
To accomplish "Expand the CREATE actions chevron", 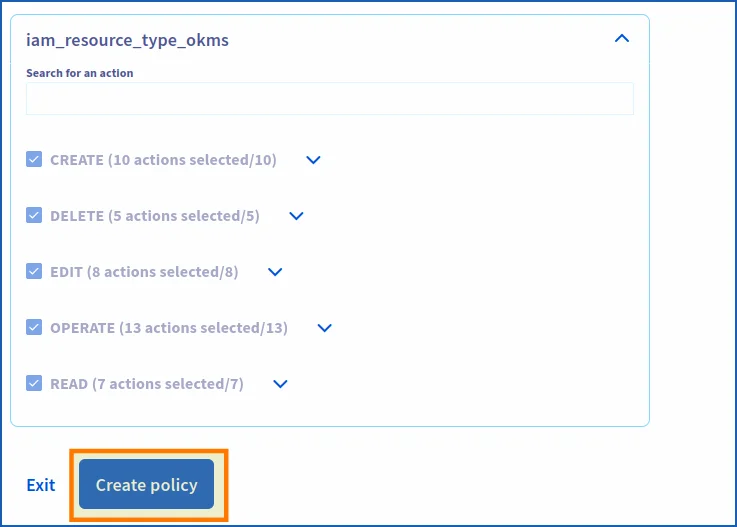I will pyautogui.click(x=313, y=160).
